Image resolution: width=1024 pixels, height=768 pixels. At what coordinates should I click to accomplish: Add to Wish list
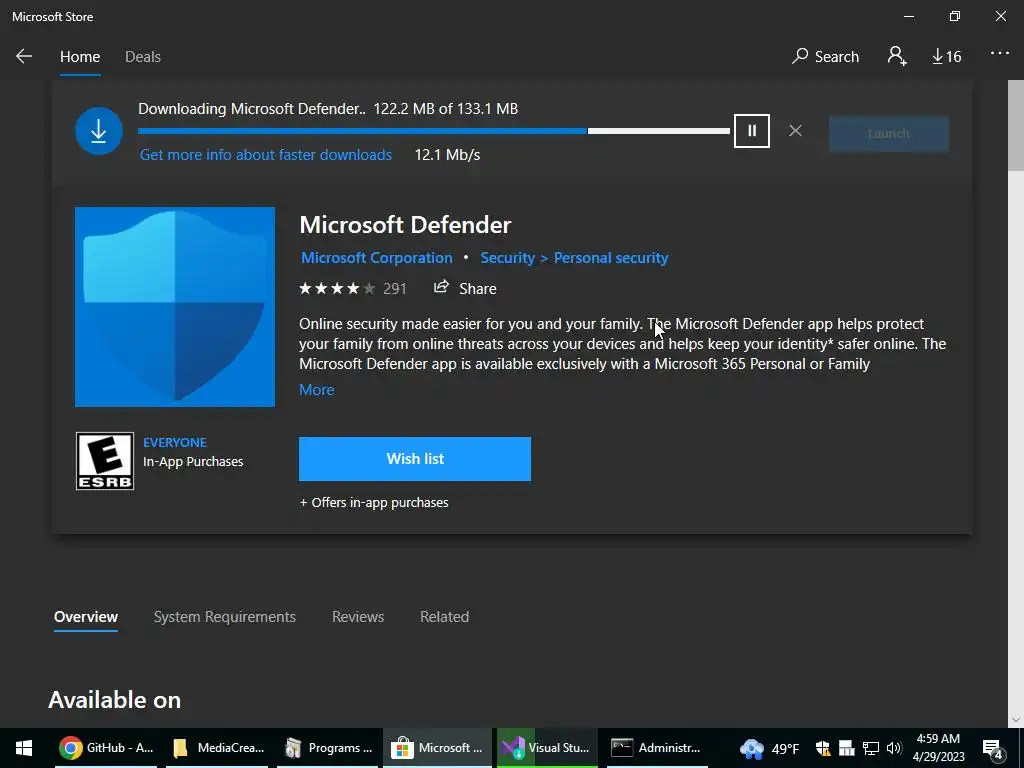click(x=415, y=459)
